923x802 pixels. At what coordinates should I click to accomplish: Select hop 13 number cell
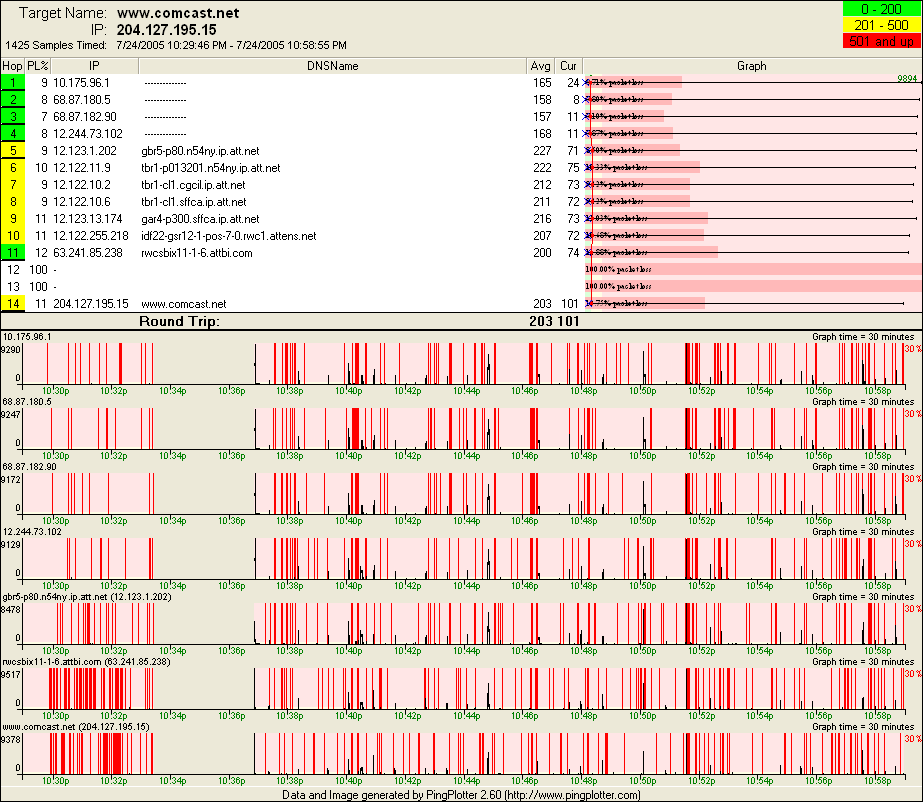coord(13,287)
